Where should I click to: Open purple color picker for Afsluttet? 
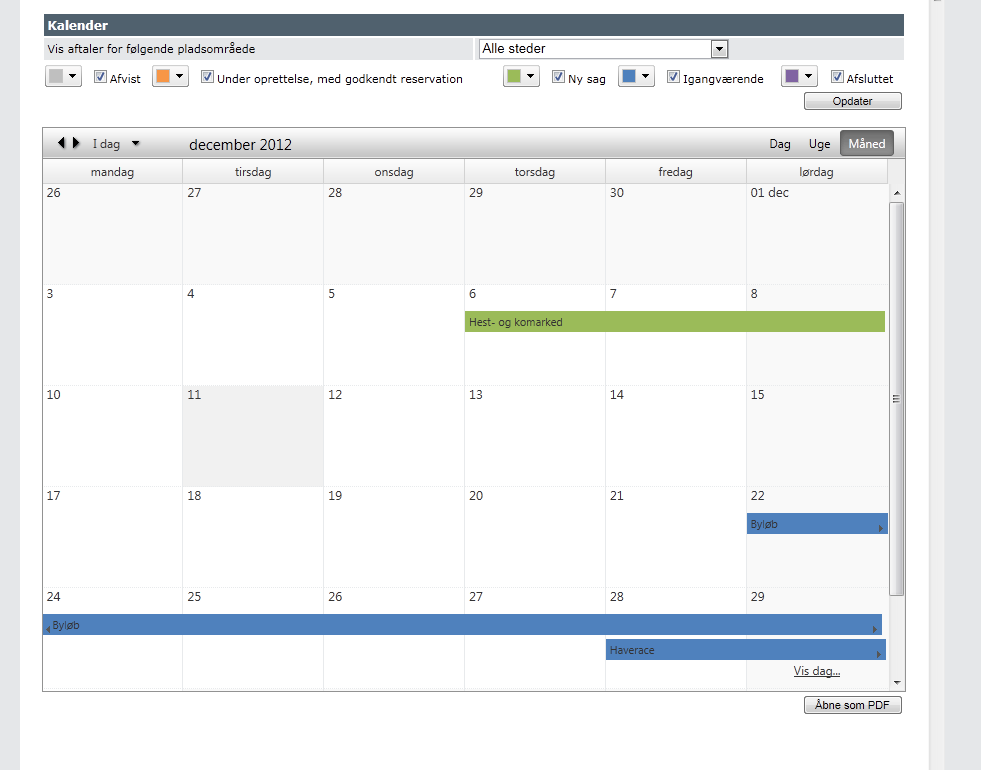(x=799, y=76)
